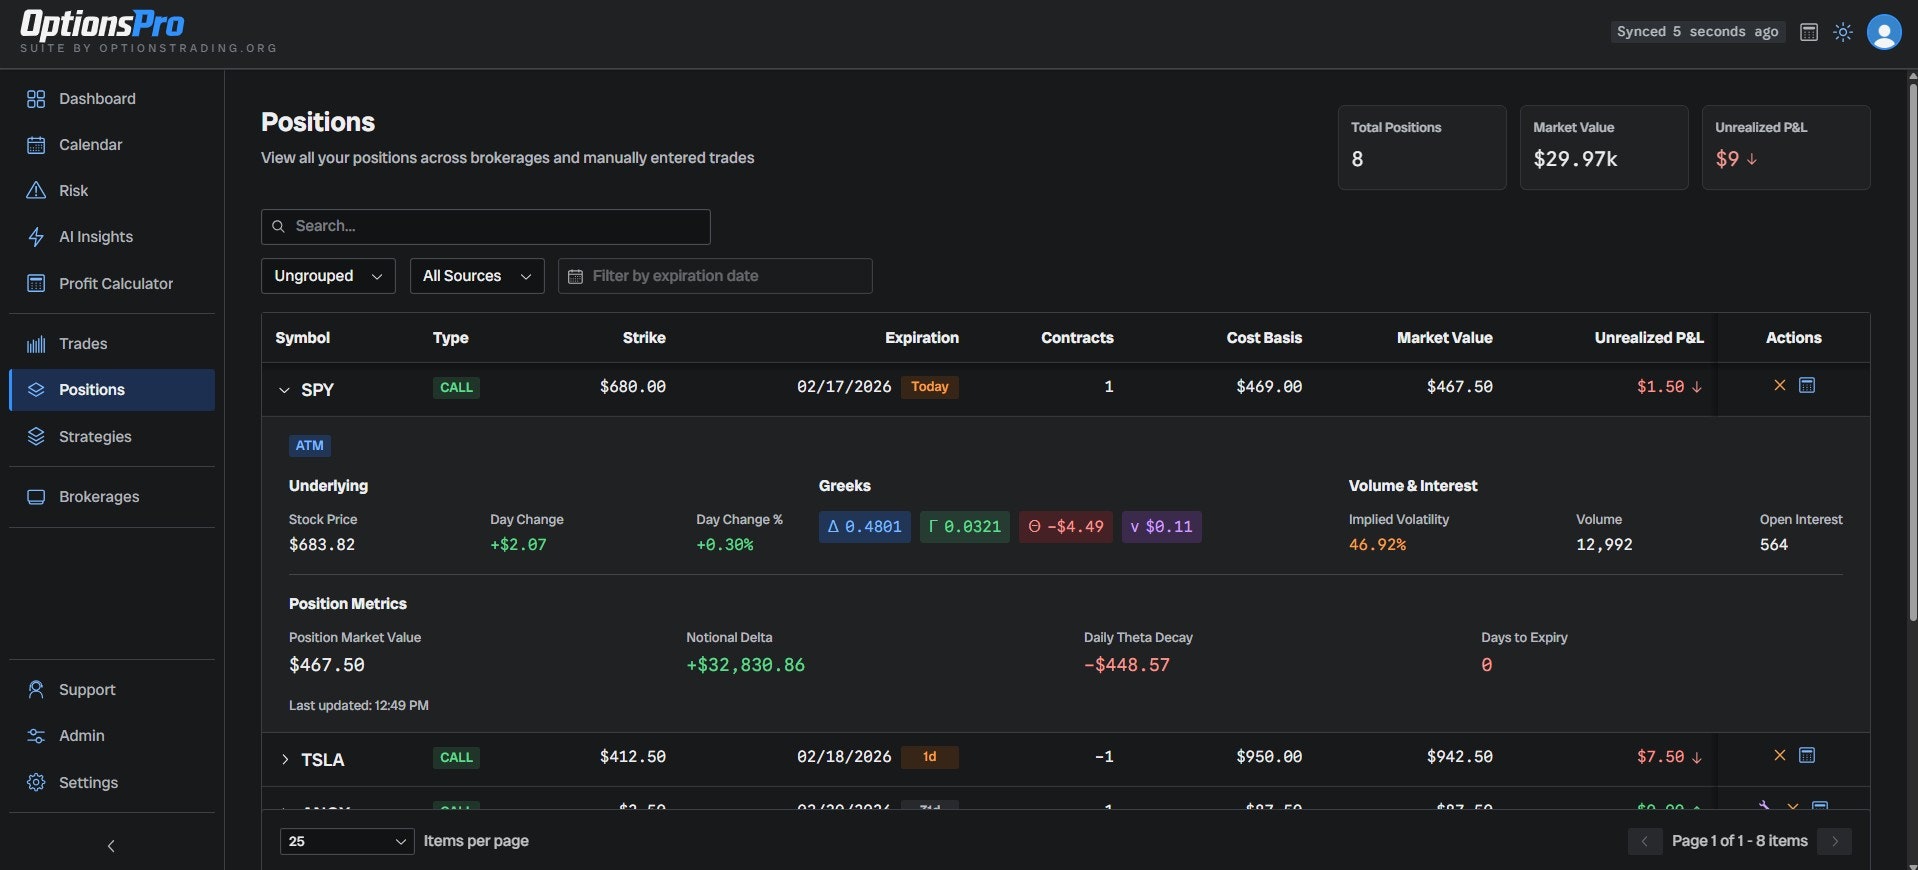
Task: Open the user profile avatar
Action: click(1883, 32)
